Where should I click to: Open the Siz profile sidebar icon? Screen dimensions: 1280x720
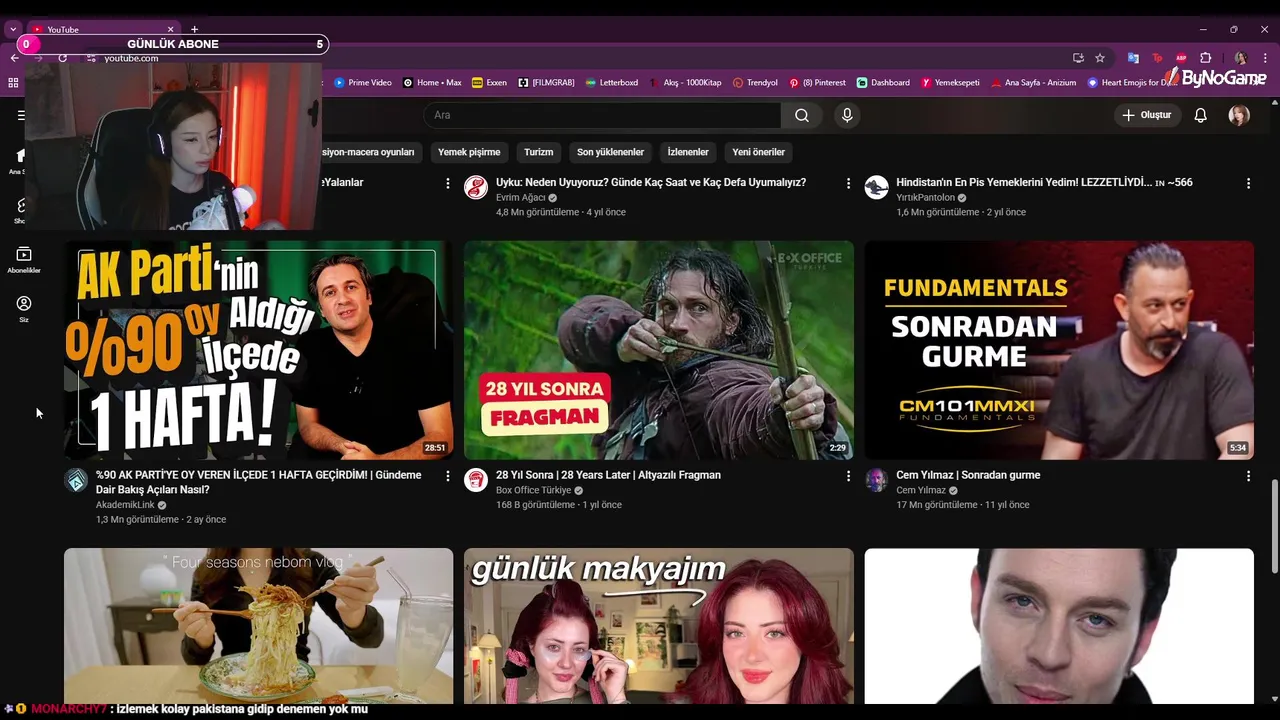[24, 308]
